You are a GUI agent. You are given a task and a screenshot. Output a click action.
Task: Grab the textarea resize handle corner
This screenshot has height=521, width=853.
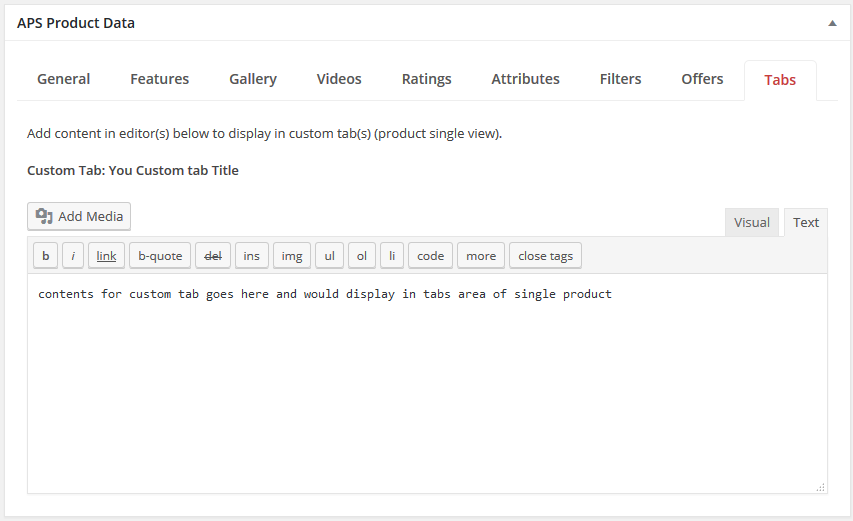tap(821, 487)
